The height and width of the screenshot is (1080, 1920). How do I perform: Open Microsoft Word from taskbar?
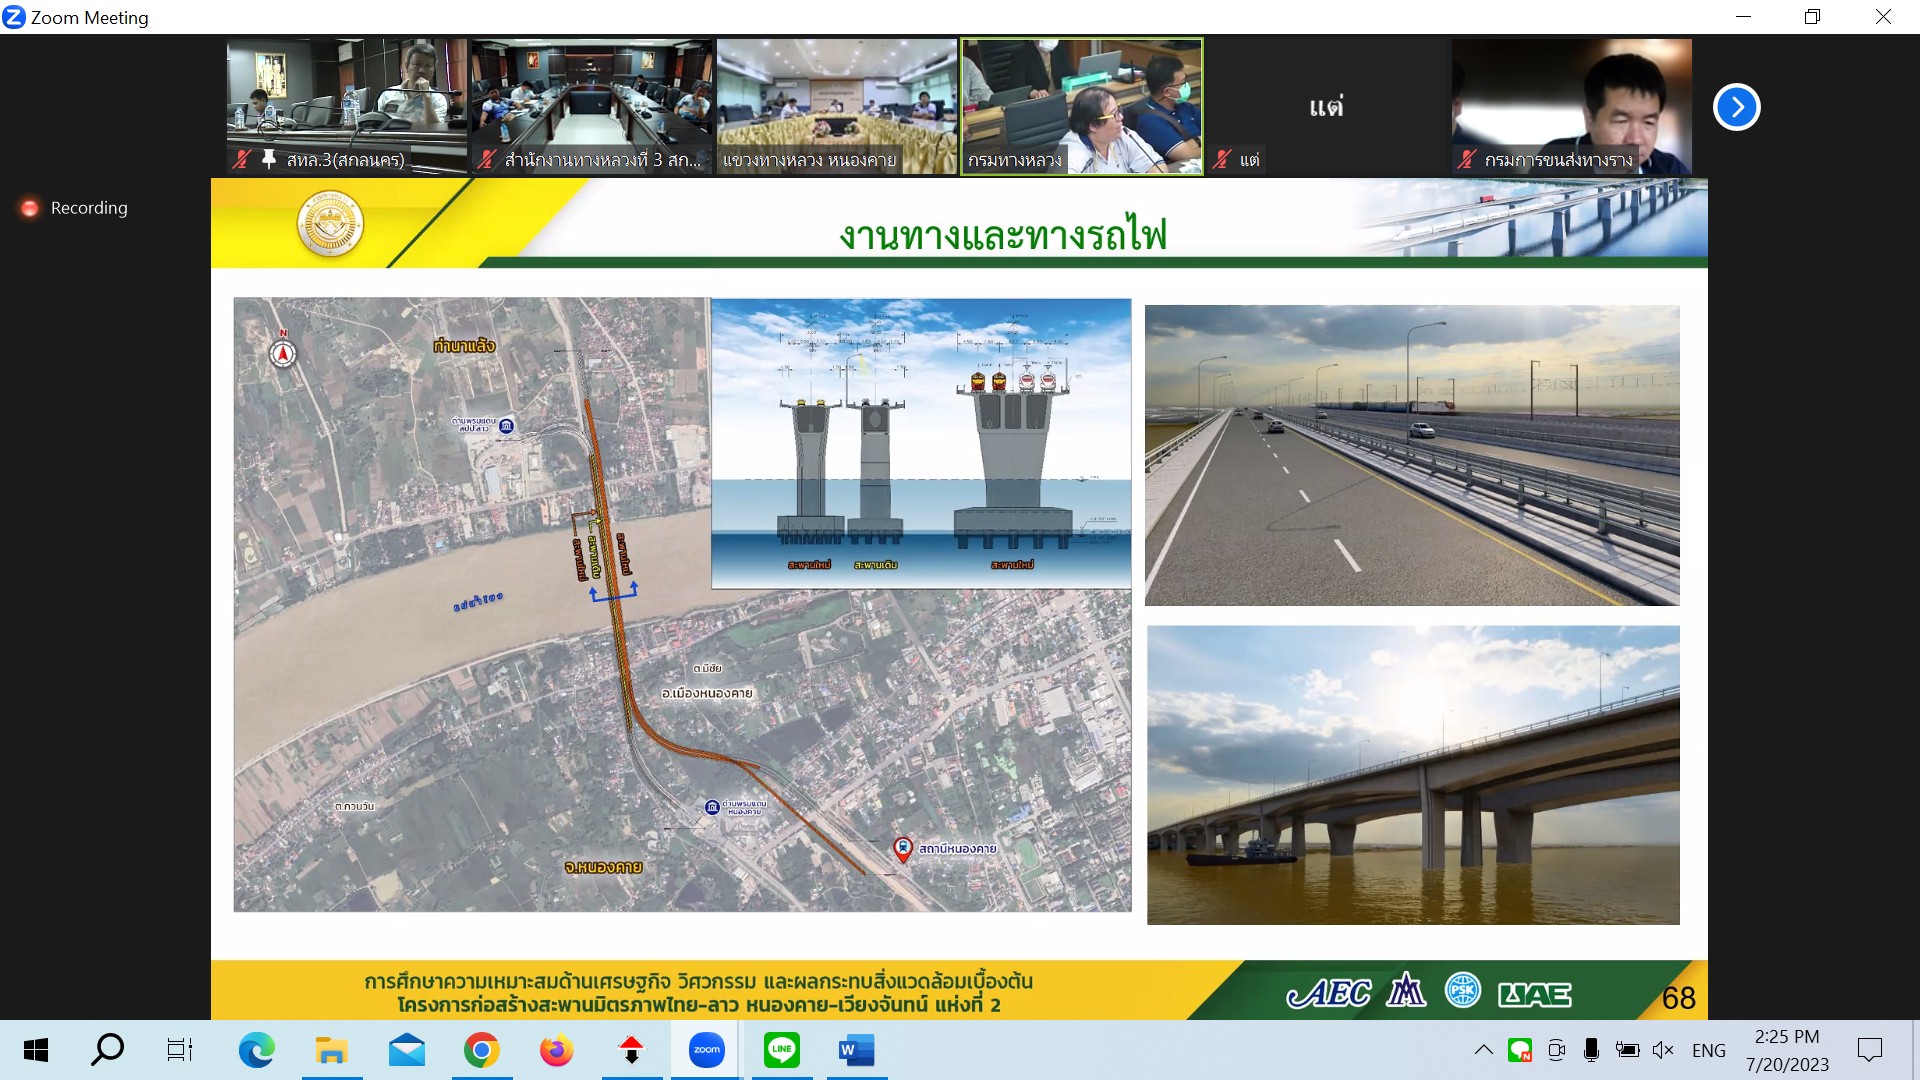tap(856, 1050)
